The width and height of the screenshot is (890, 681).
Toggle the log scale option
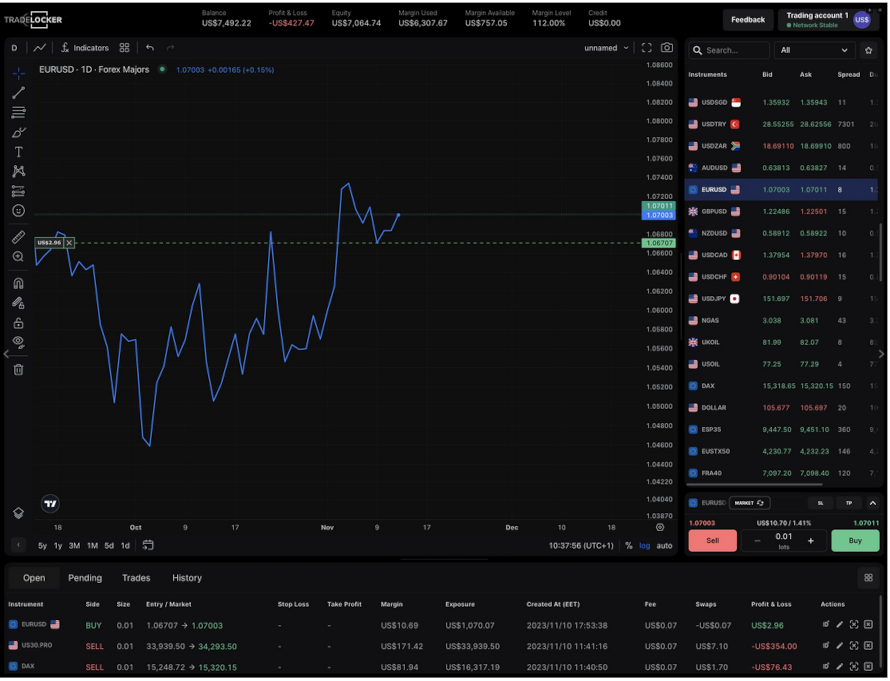pos(644,546)
